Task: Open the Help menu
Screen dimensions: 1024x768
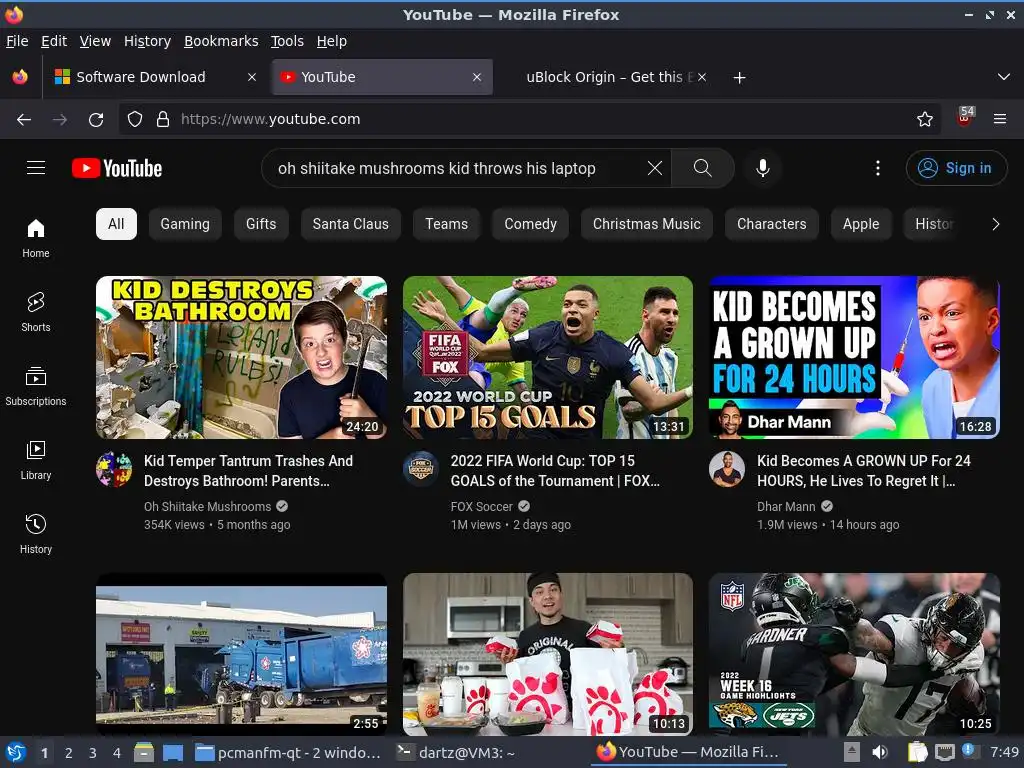Action: pos(332,41)
